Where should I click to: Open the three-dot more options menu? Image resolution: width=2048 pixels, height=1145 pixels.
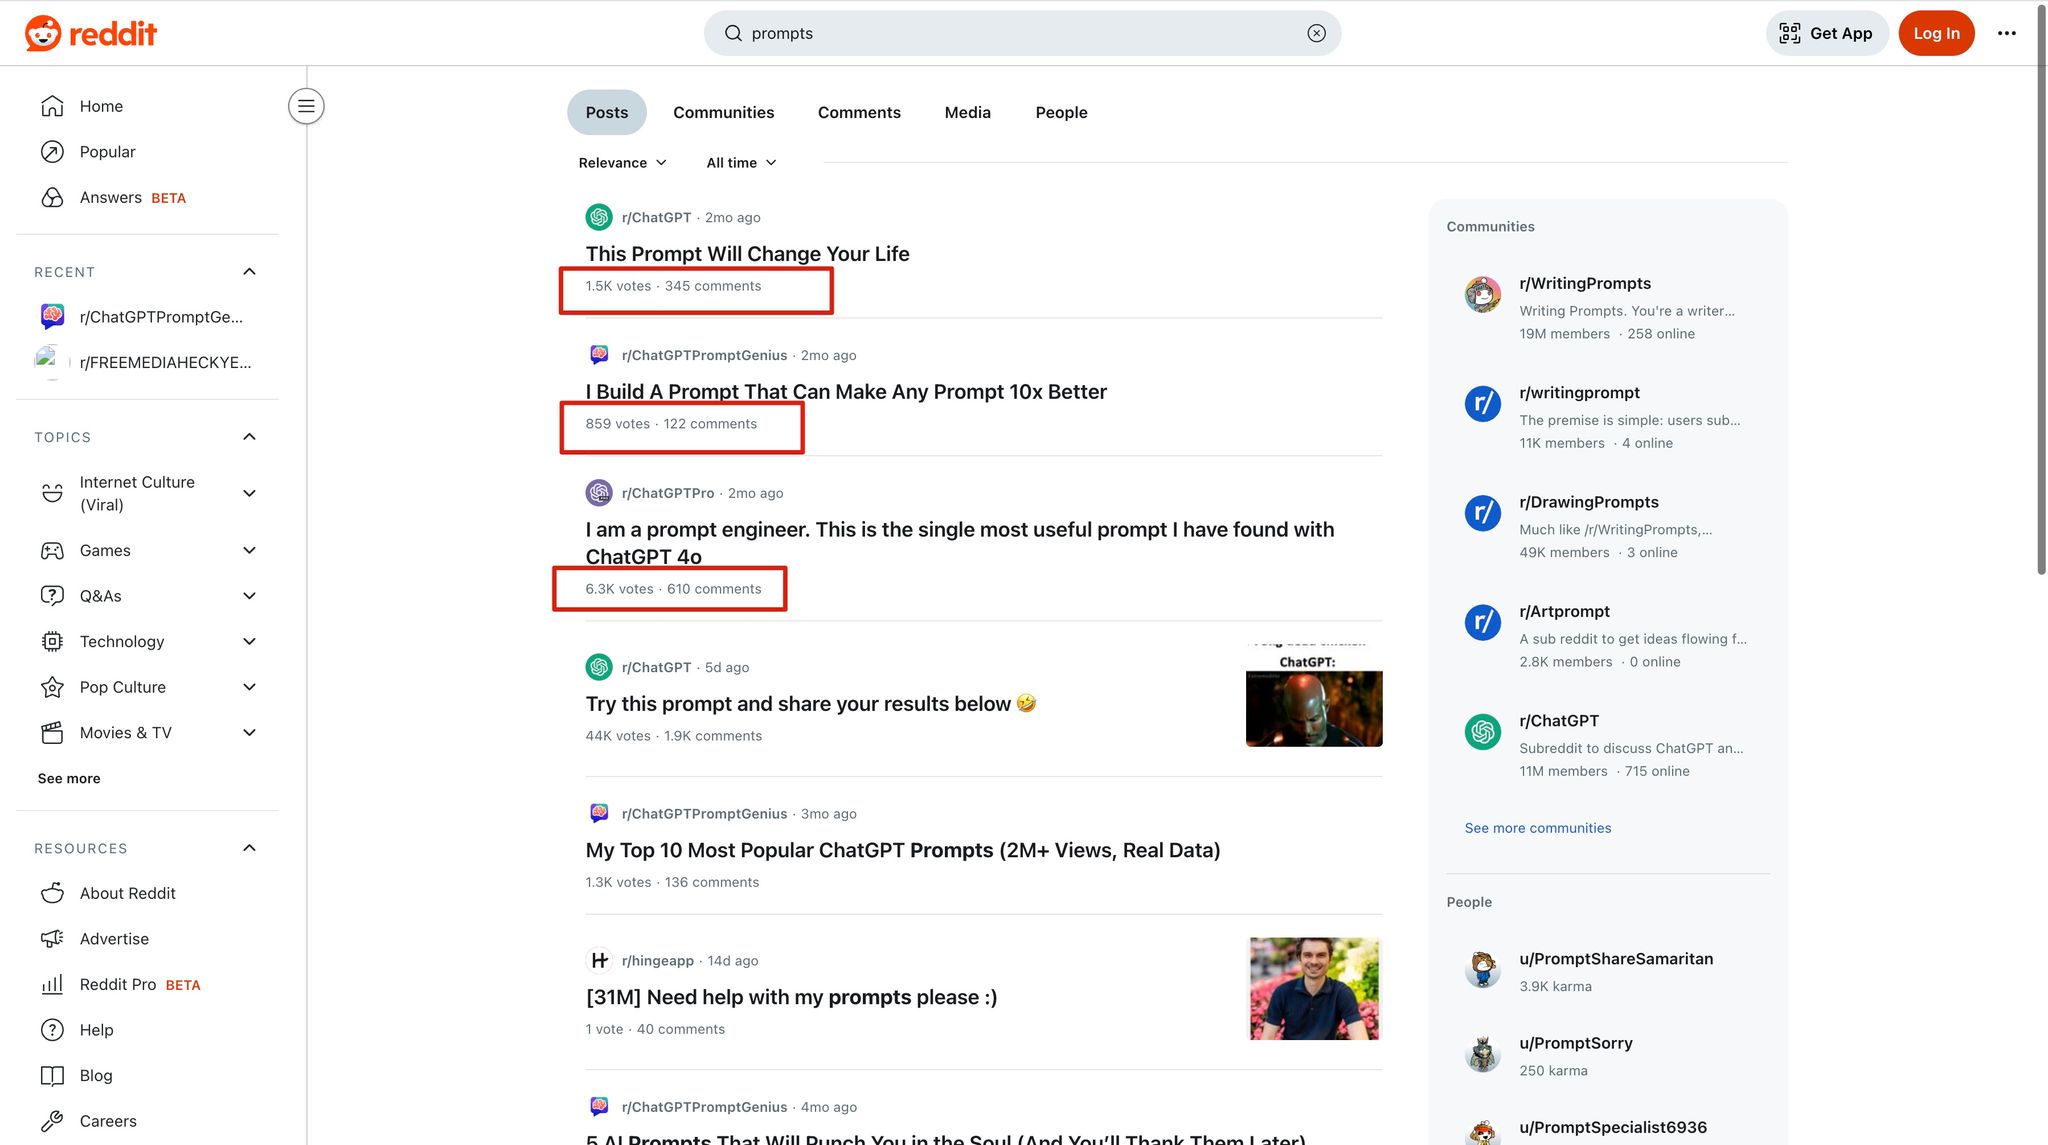2006,33
